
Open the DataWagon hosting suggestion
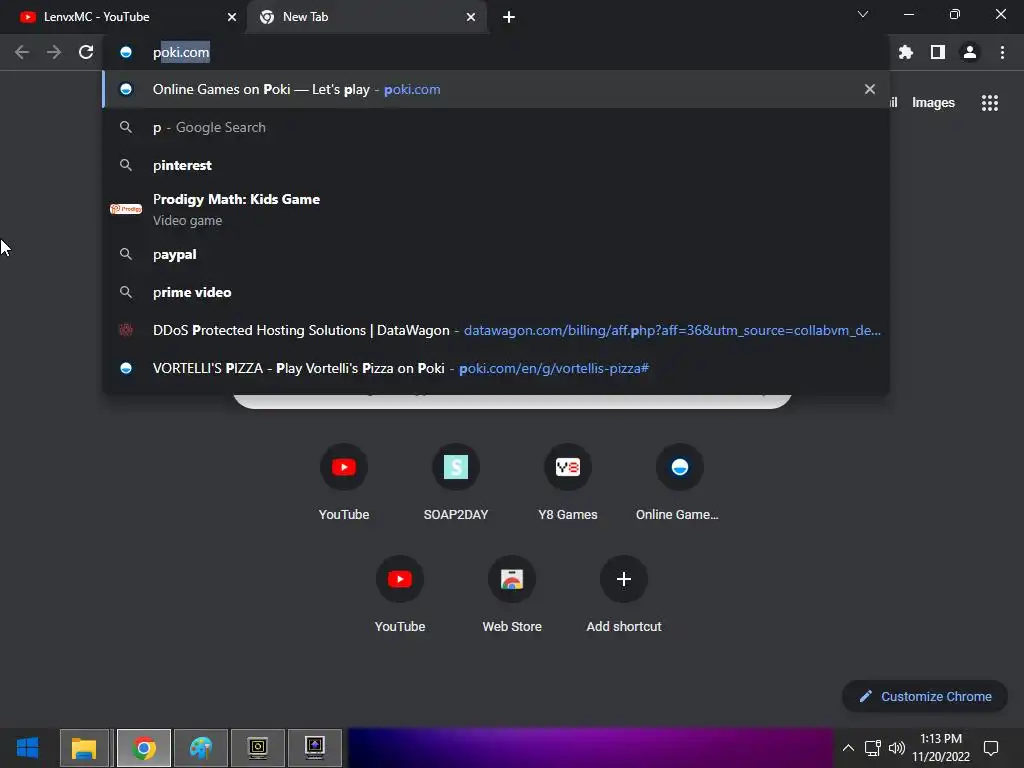click(x=496, y=330)
